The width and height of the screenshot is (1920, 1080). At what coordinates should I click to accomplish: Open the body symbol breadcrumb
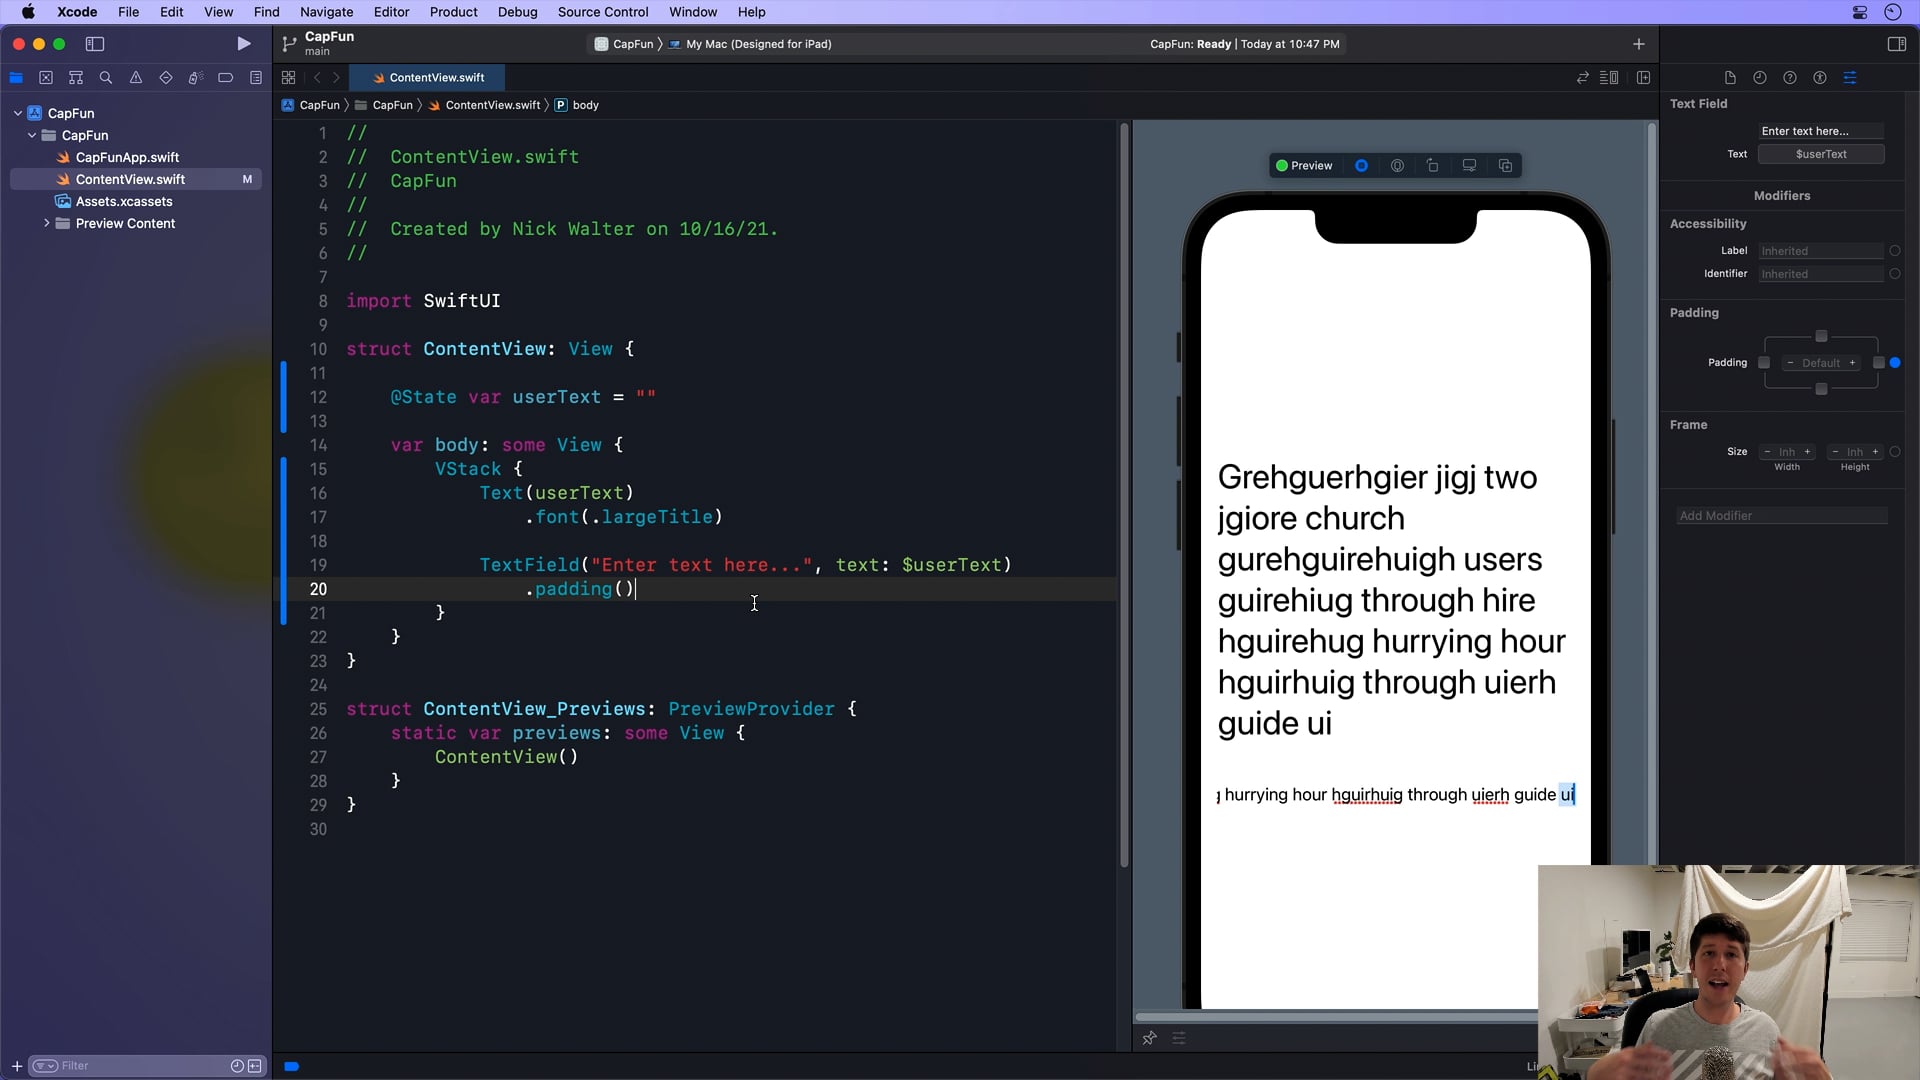[577, 105]
